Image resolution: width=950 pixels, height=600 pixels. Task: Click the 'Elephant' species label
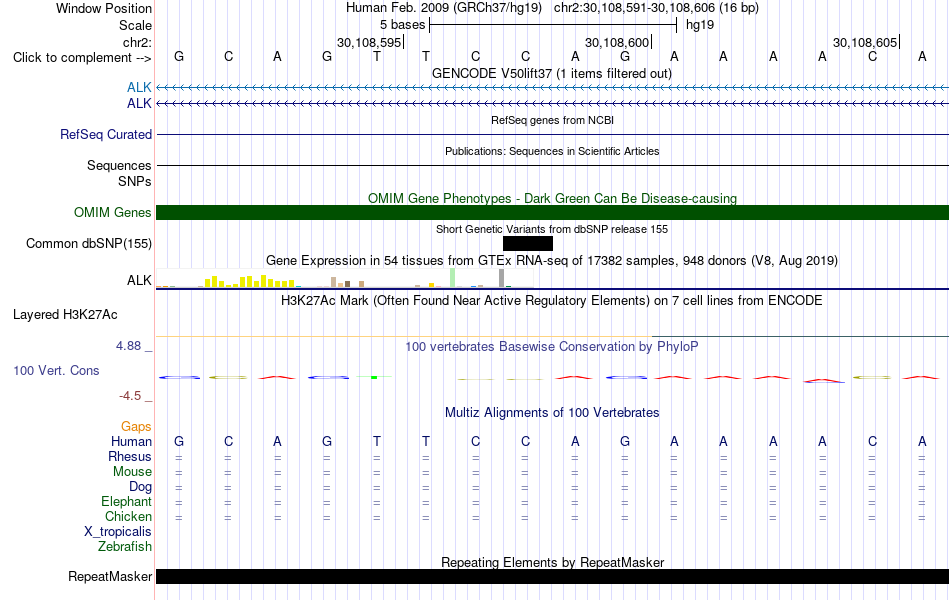[x=127, y=501]
